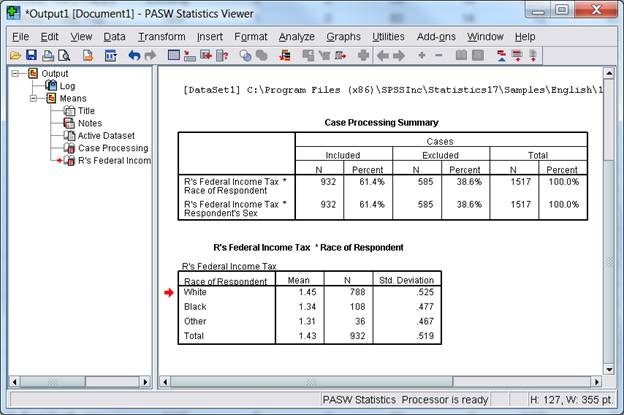Screen dimensions: 624x415
Task: Open the Edit menu
Action: click(x=49, y=37)
